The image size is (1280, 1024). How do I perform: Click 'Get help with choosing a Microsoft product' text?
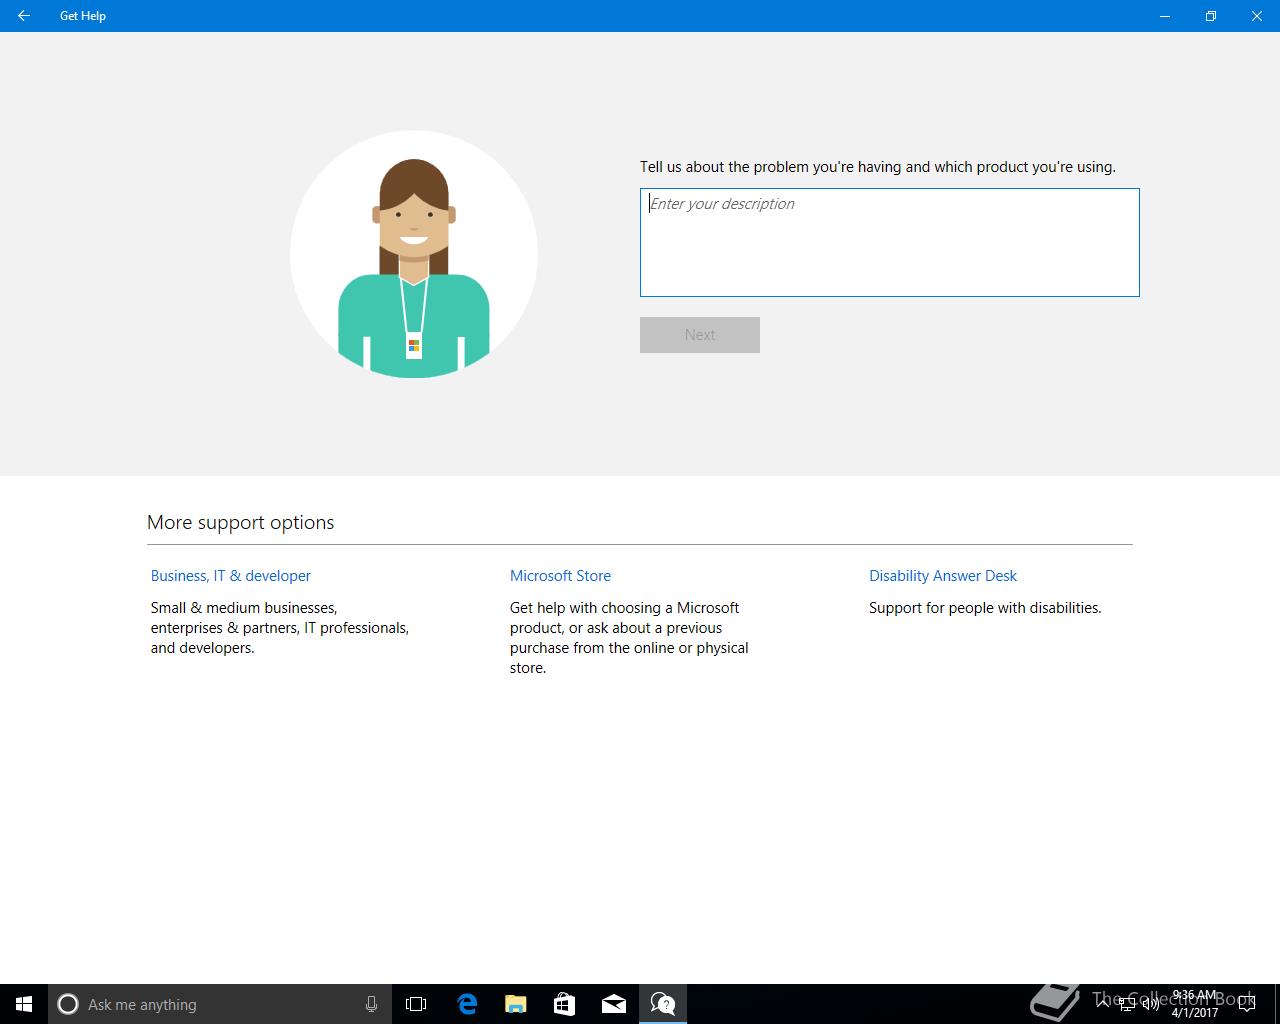pos(629,638)
